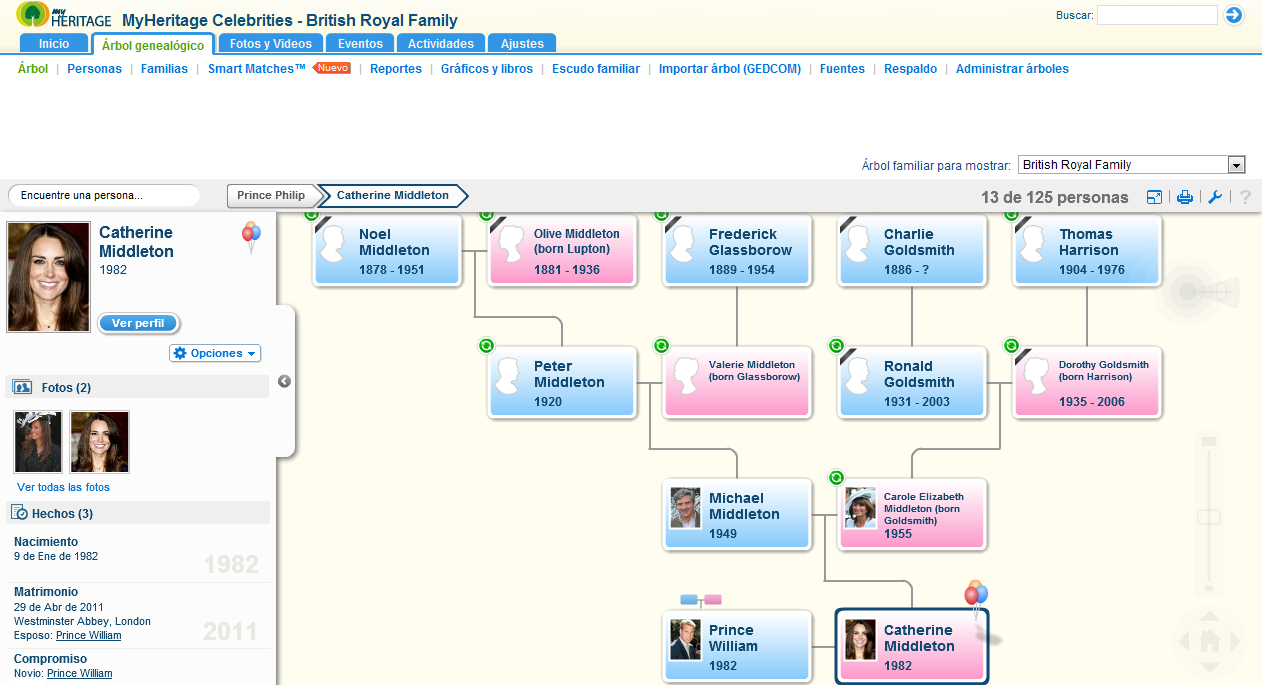This screenshot has width=1262, height=685.
Task: Open the Eventos tab
Action: pyautogui.click(x=361, y=43)
